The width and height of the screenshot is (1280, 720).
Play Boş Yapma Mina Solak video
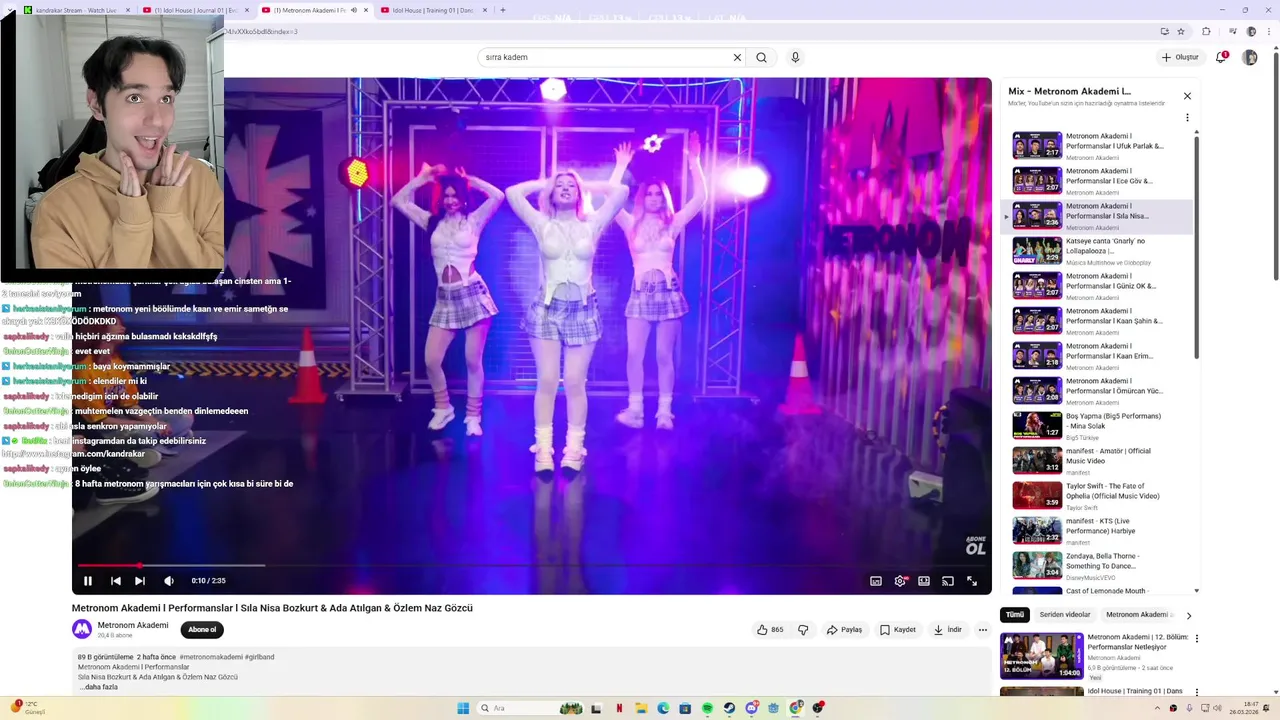pyautogui.click(x=1098, y=426)
